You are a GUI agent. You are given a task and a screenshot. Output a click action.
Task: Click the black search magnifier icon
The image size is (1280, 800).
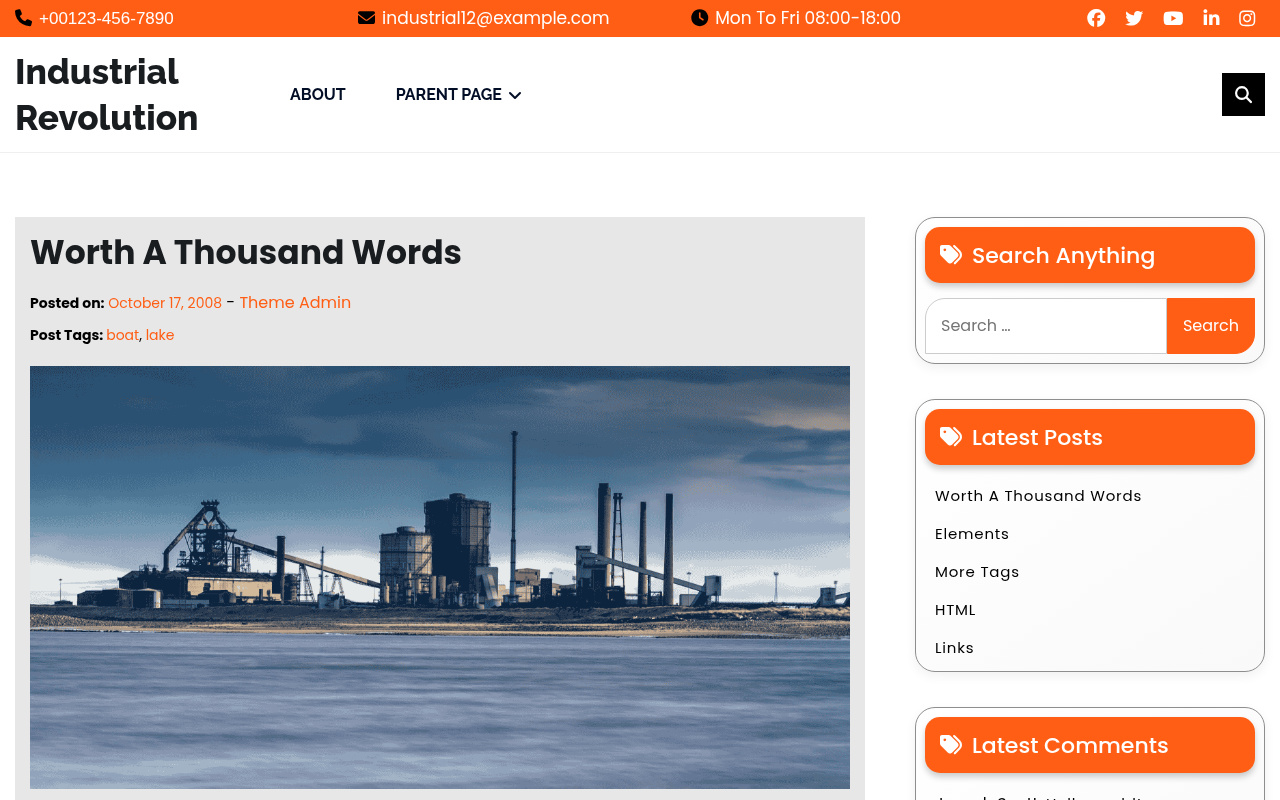[x=1243, y=94]
